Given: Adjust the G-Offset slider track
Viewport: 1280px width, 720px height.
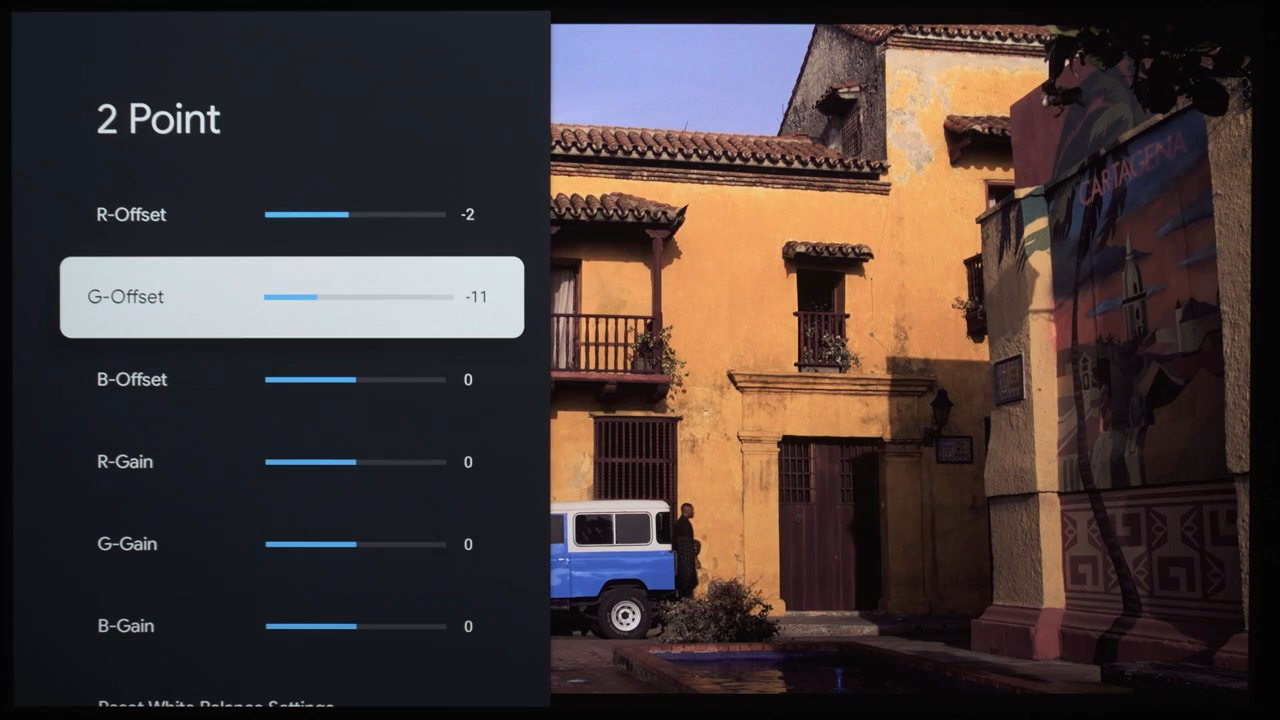Looking at the screenshot, I should (x=358, y=297).
